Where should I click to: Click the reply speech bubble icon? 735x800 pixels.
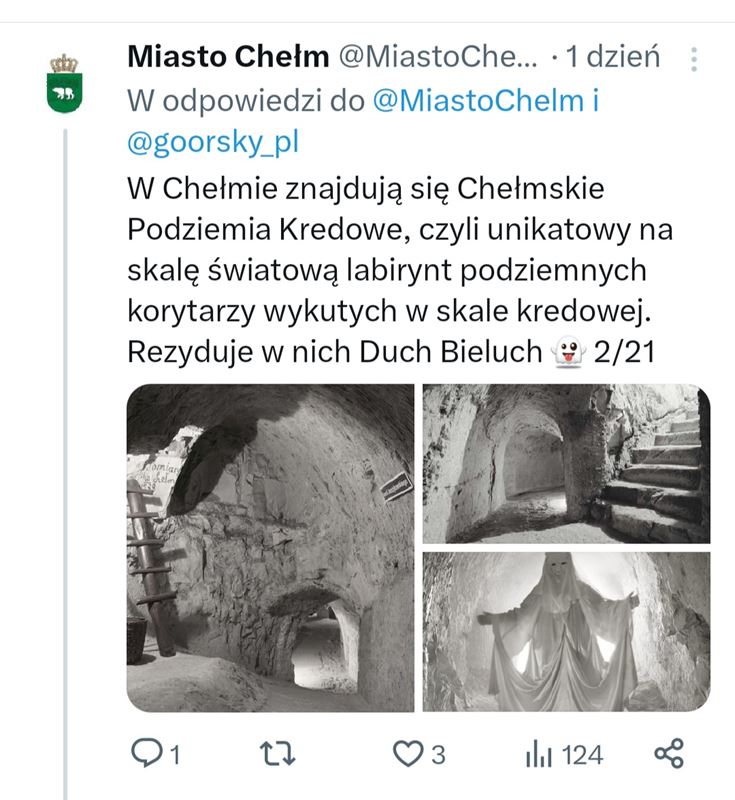[146, 754]
